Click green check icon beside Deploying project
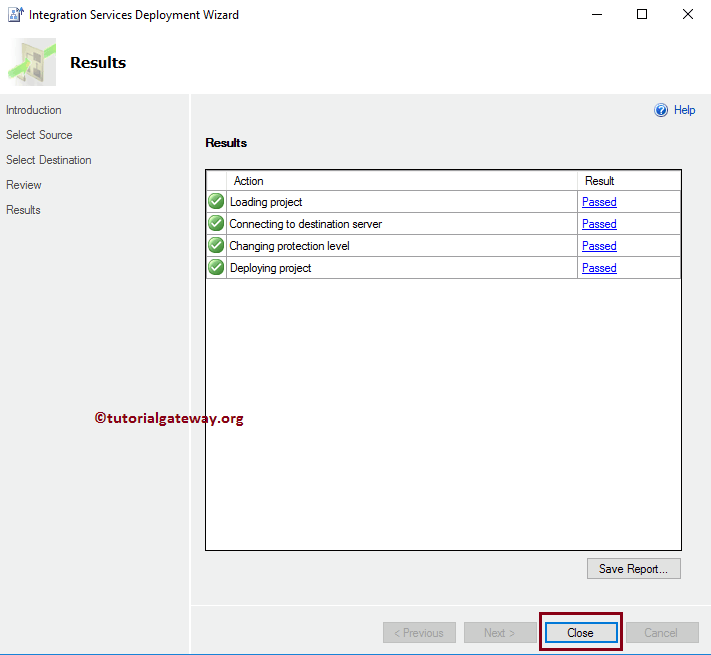 pos(216,267)
